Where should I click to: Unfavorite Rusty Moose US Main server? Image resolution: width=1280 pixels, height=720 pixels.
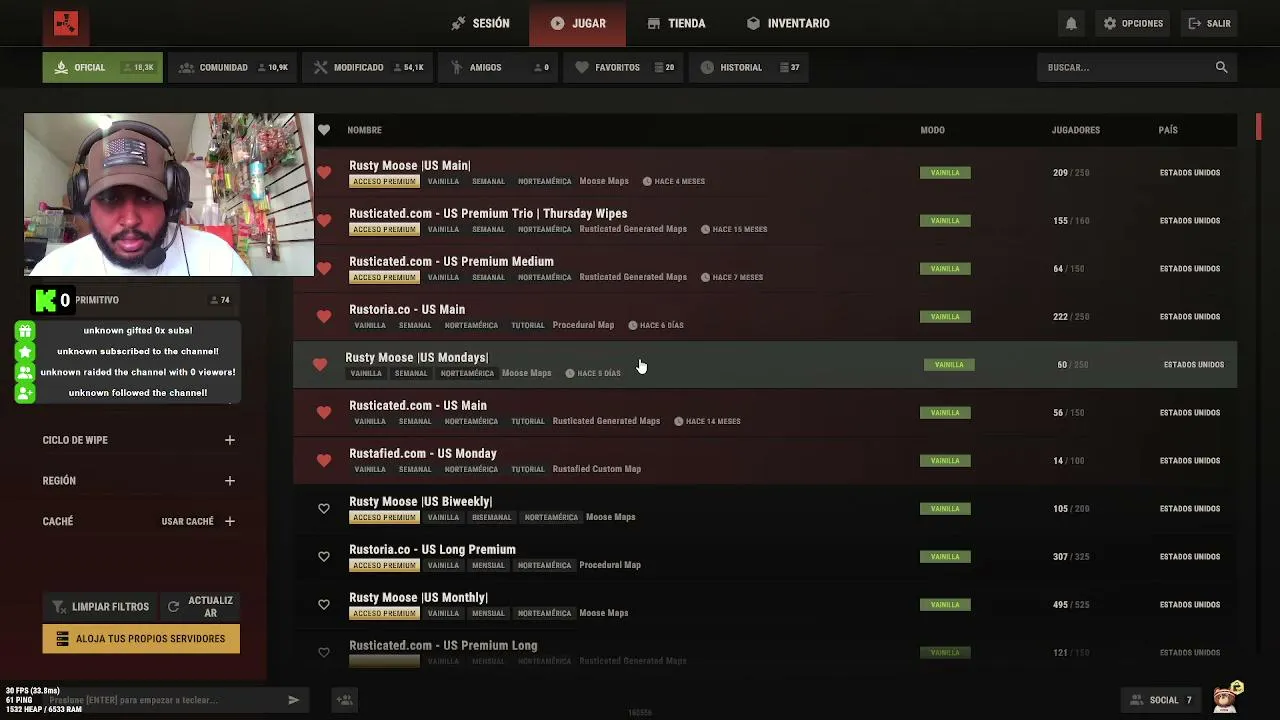tap(324, 173)
